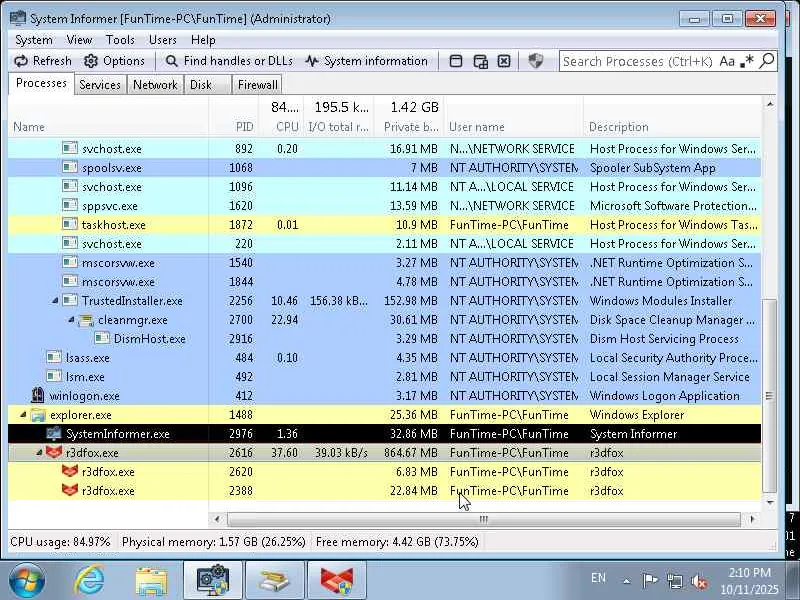Collapse the cleanmgr.exe tree node
This screenshot has height=600, width=800.
coord(71,320)
